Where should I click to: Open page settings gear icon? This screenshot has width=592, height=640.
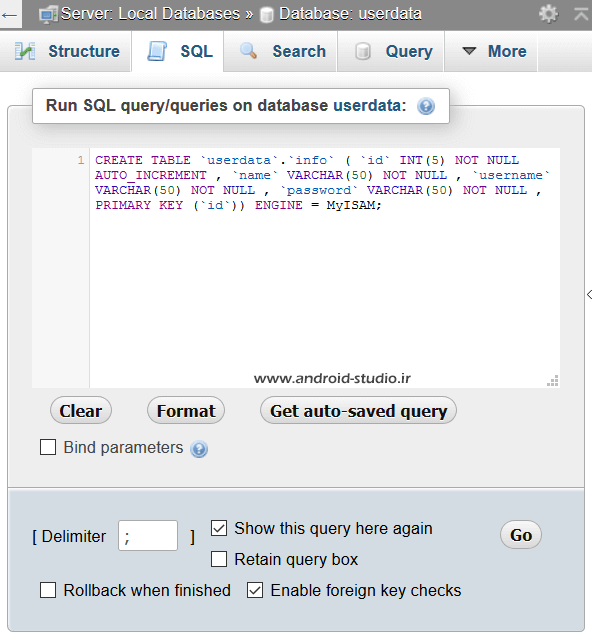[x=548, y=14]
